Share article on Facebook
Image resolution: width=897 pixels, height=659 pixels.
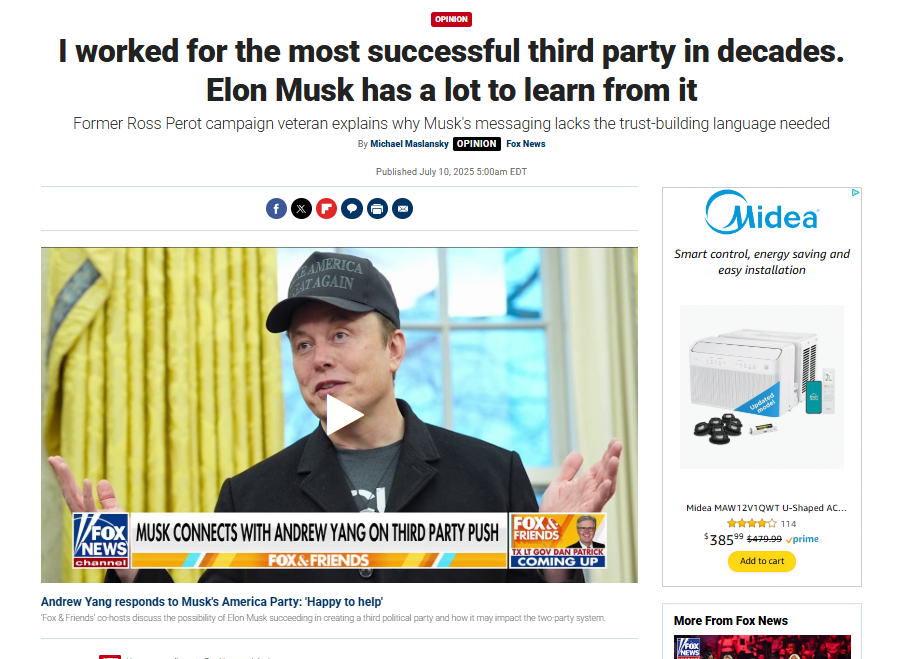point(276,209)
